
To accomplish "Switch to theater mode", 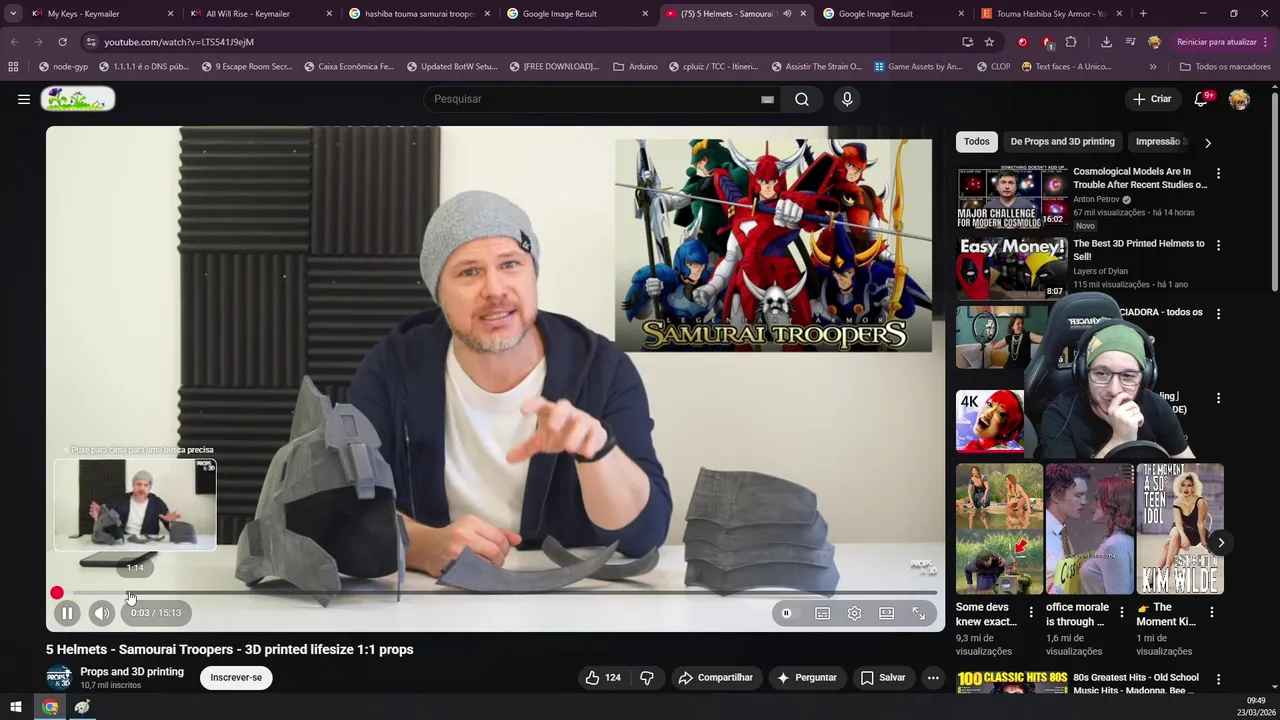I will coord(886,613).
